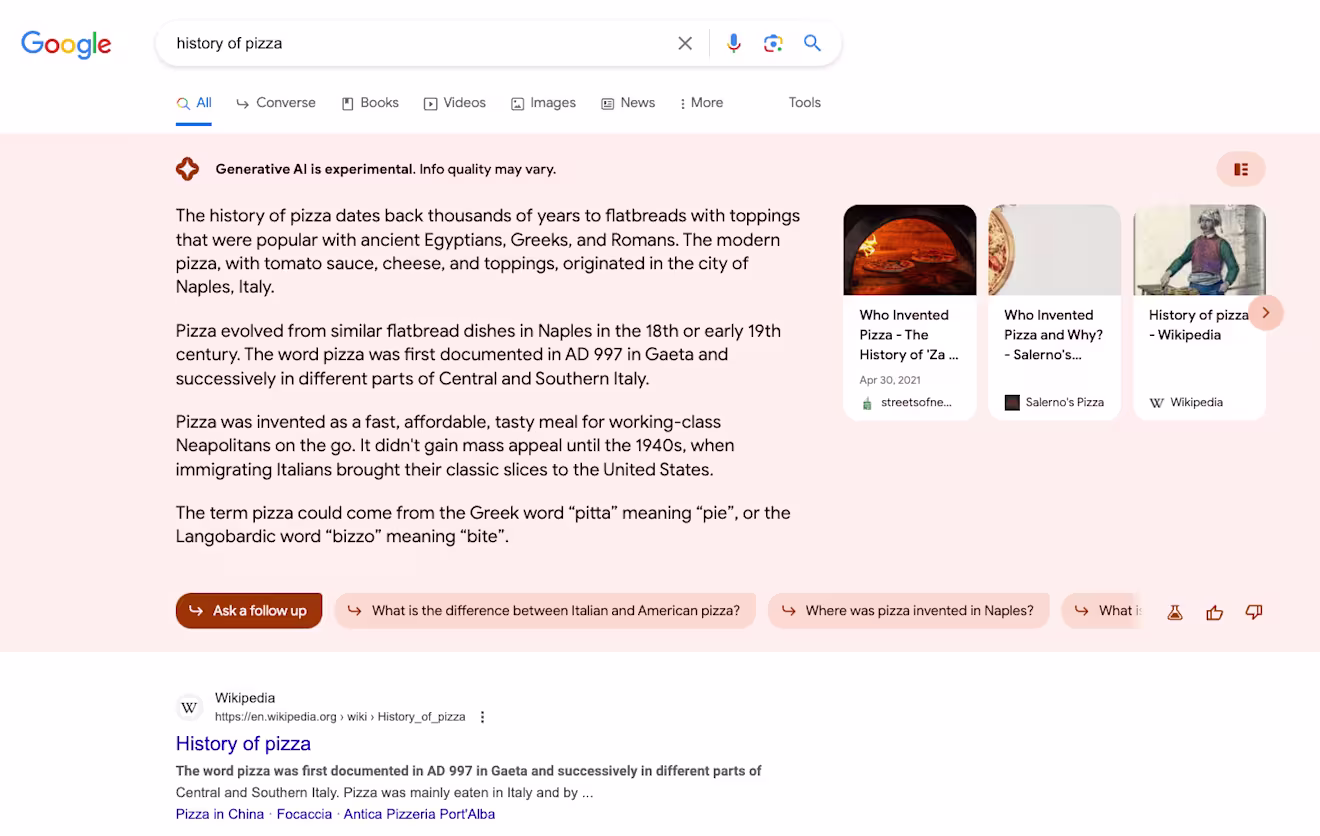
Task: Start voice search with the microphone icon
Action: [734, 43]
